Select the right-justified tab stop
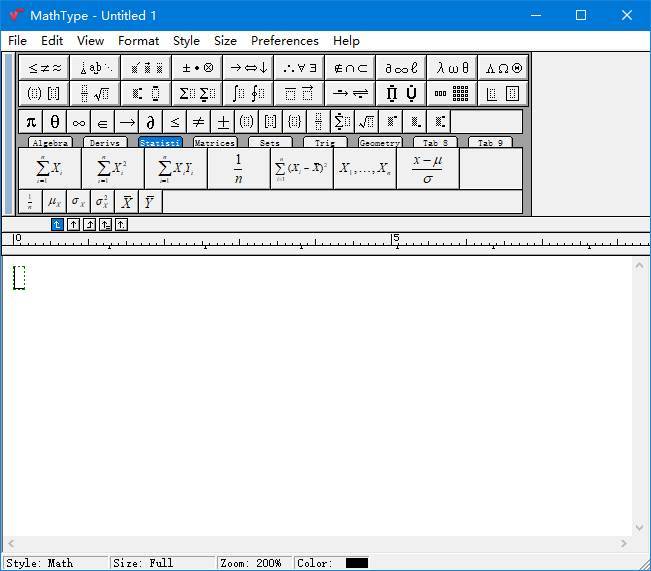Viewport: 651px width, 571px height. (89, 225)
